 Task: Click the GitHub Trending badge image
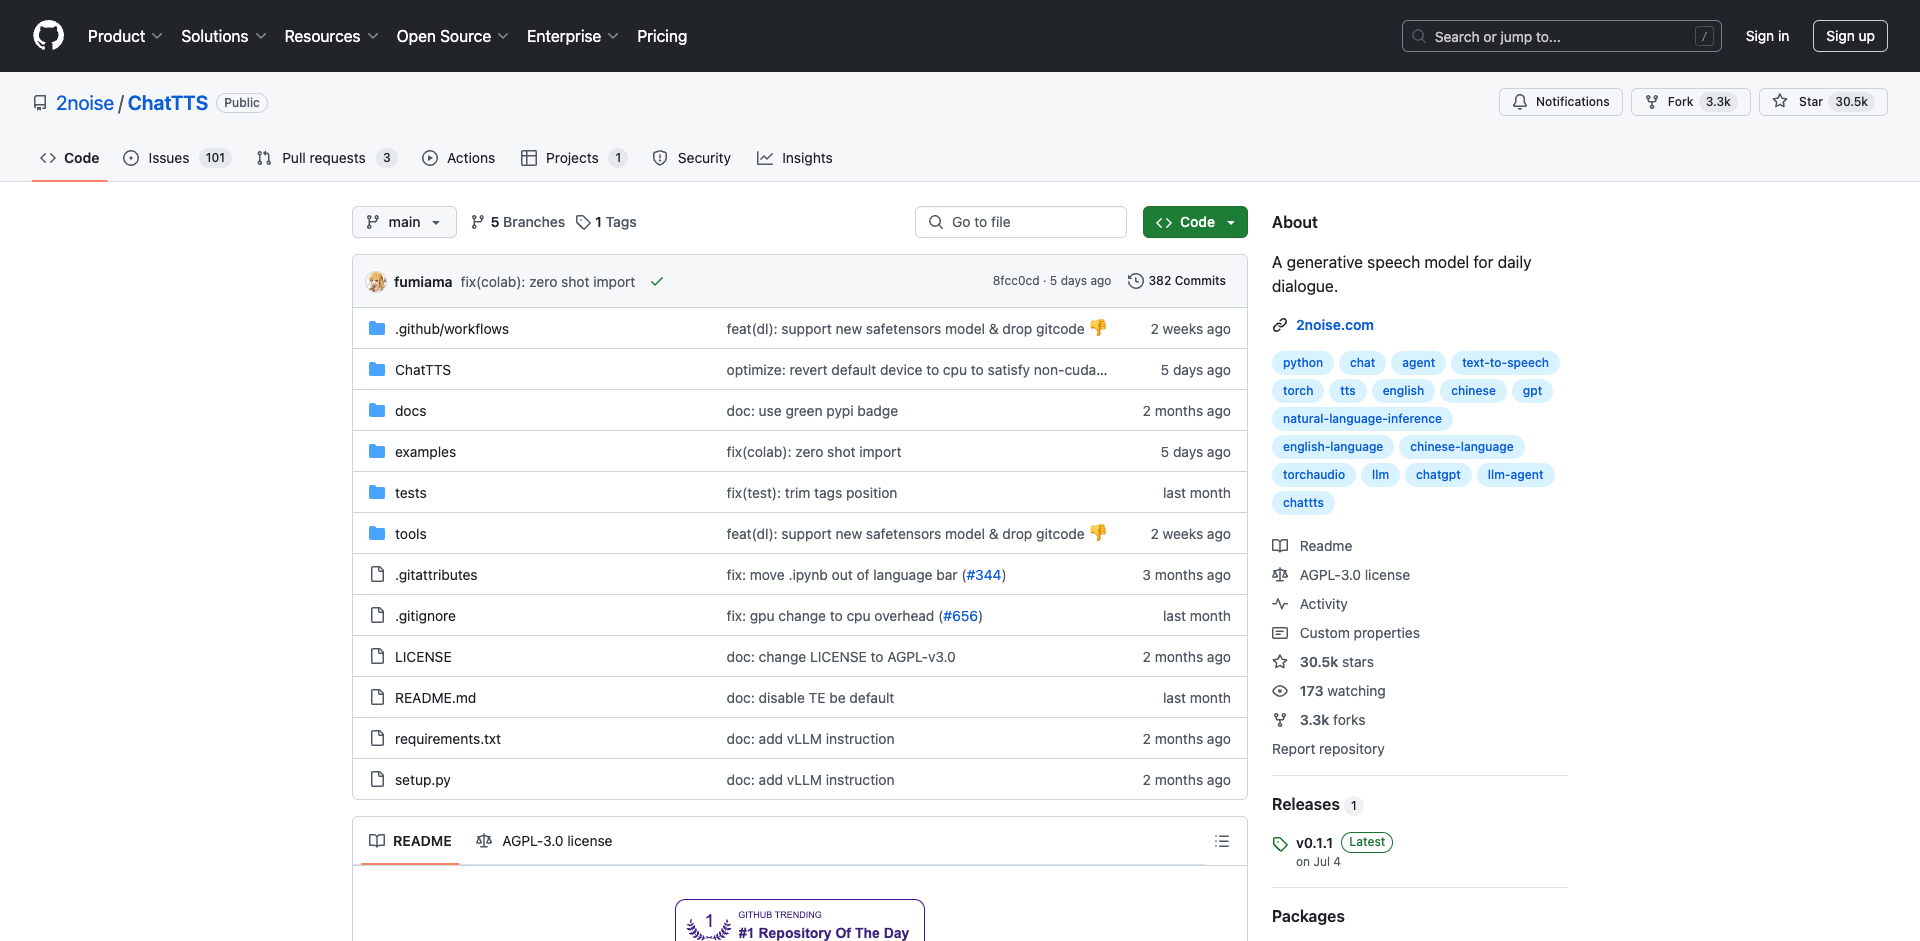click(800, 921)
